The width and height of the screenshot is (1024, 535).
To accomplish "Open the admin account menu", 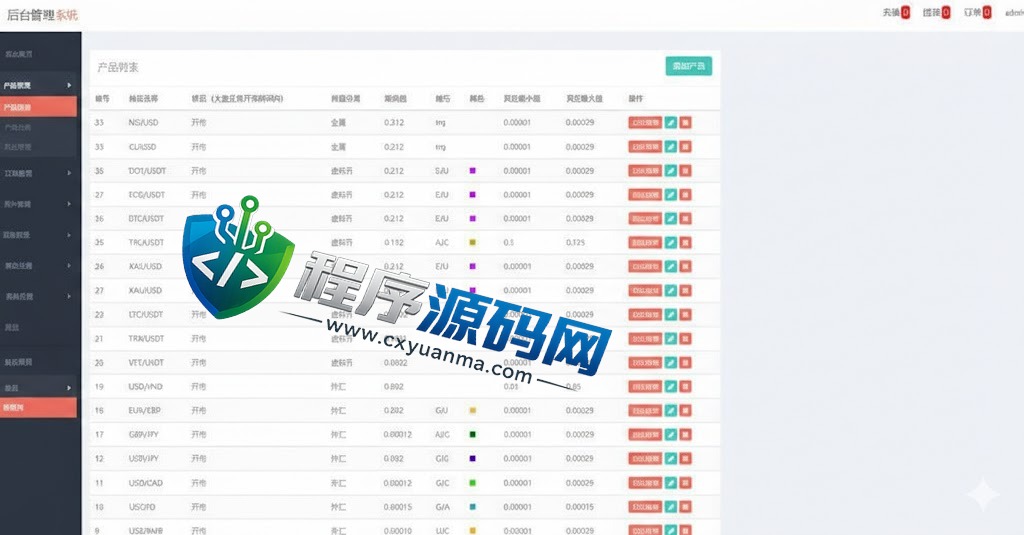I will pos(1014,12).
